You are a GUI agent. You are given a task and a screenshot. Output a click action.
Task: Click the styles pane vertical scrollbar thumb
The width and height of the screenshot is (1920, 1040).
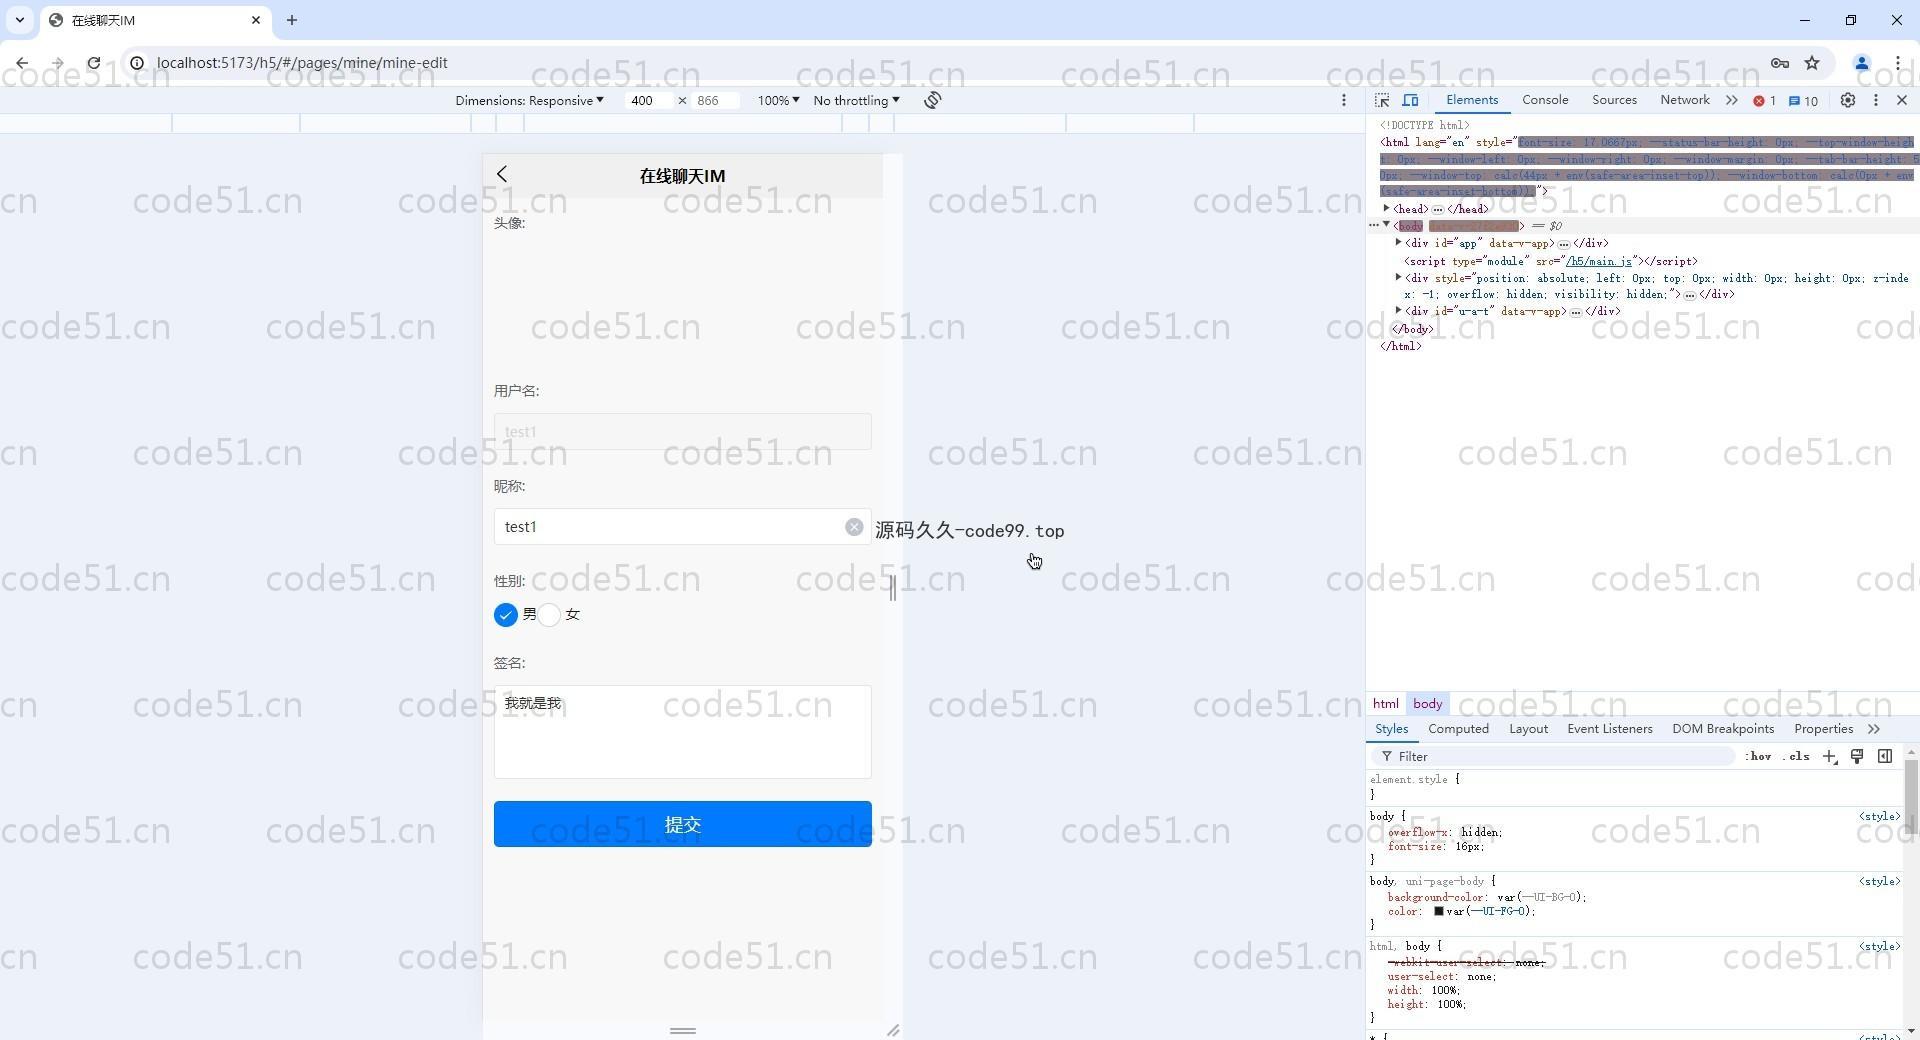1911,796
